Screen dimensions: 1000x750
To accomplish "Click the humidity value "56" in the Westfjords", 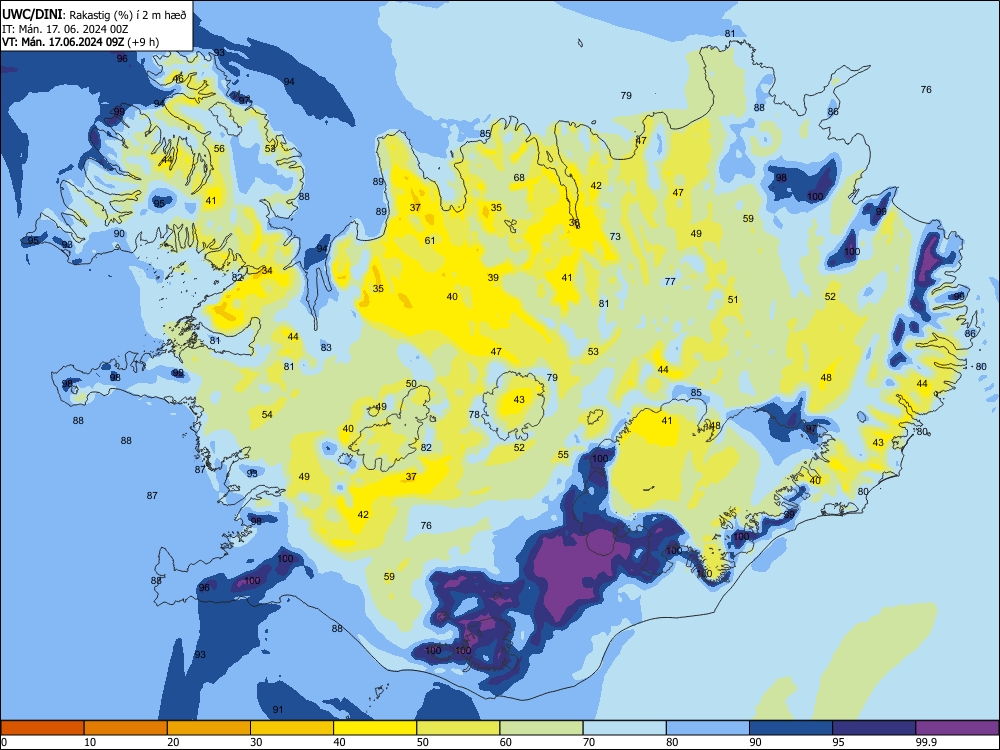I will (x=219, y=149).
